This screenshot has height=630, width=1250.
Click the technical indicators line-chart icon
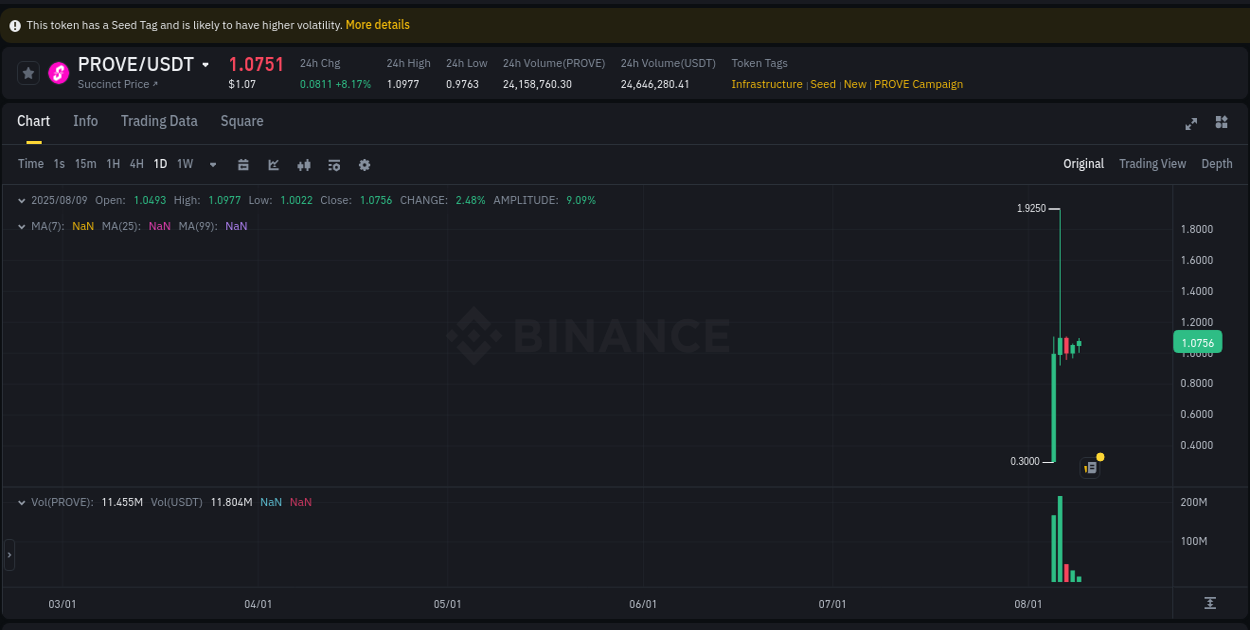coord(273,164)
